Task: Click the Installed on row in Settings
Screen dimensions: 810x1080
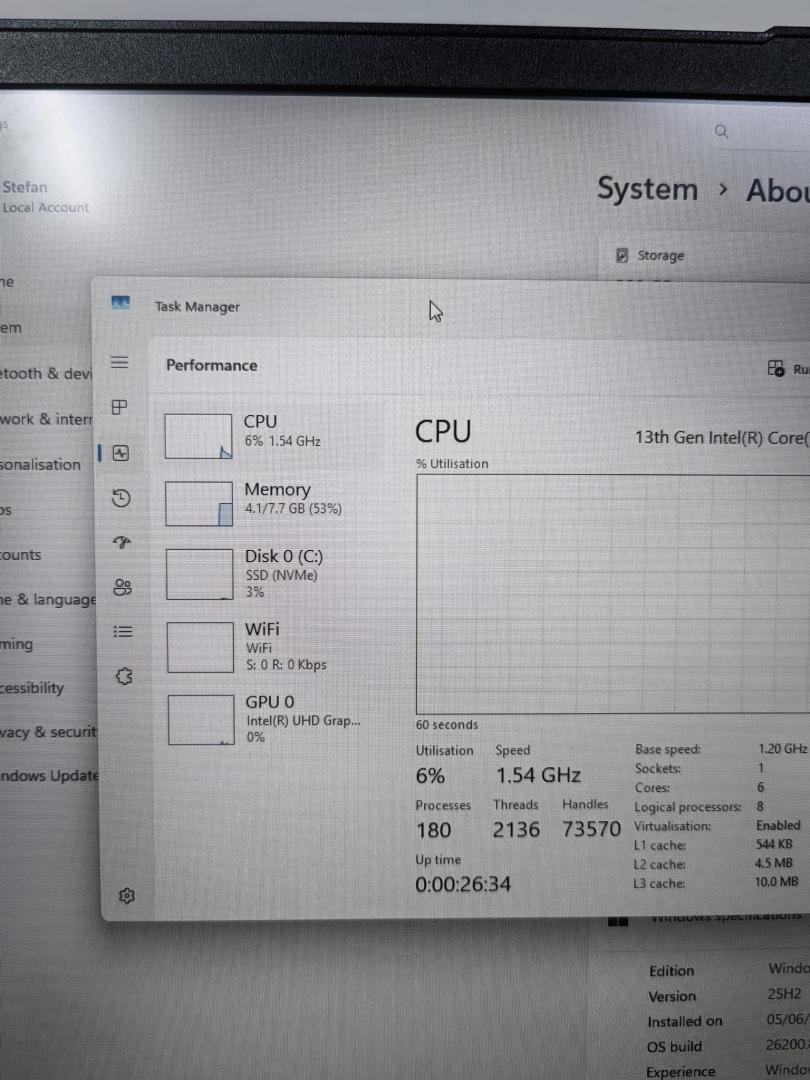Action: (728, 1021)
